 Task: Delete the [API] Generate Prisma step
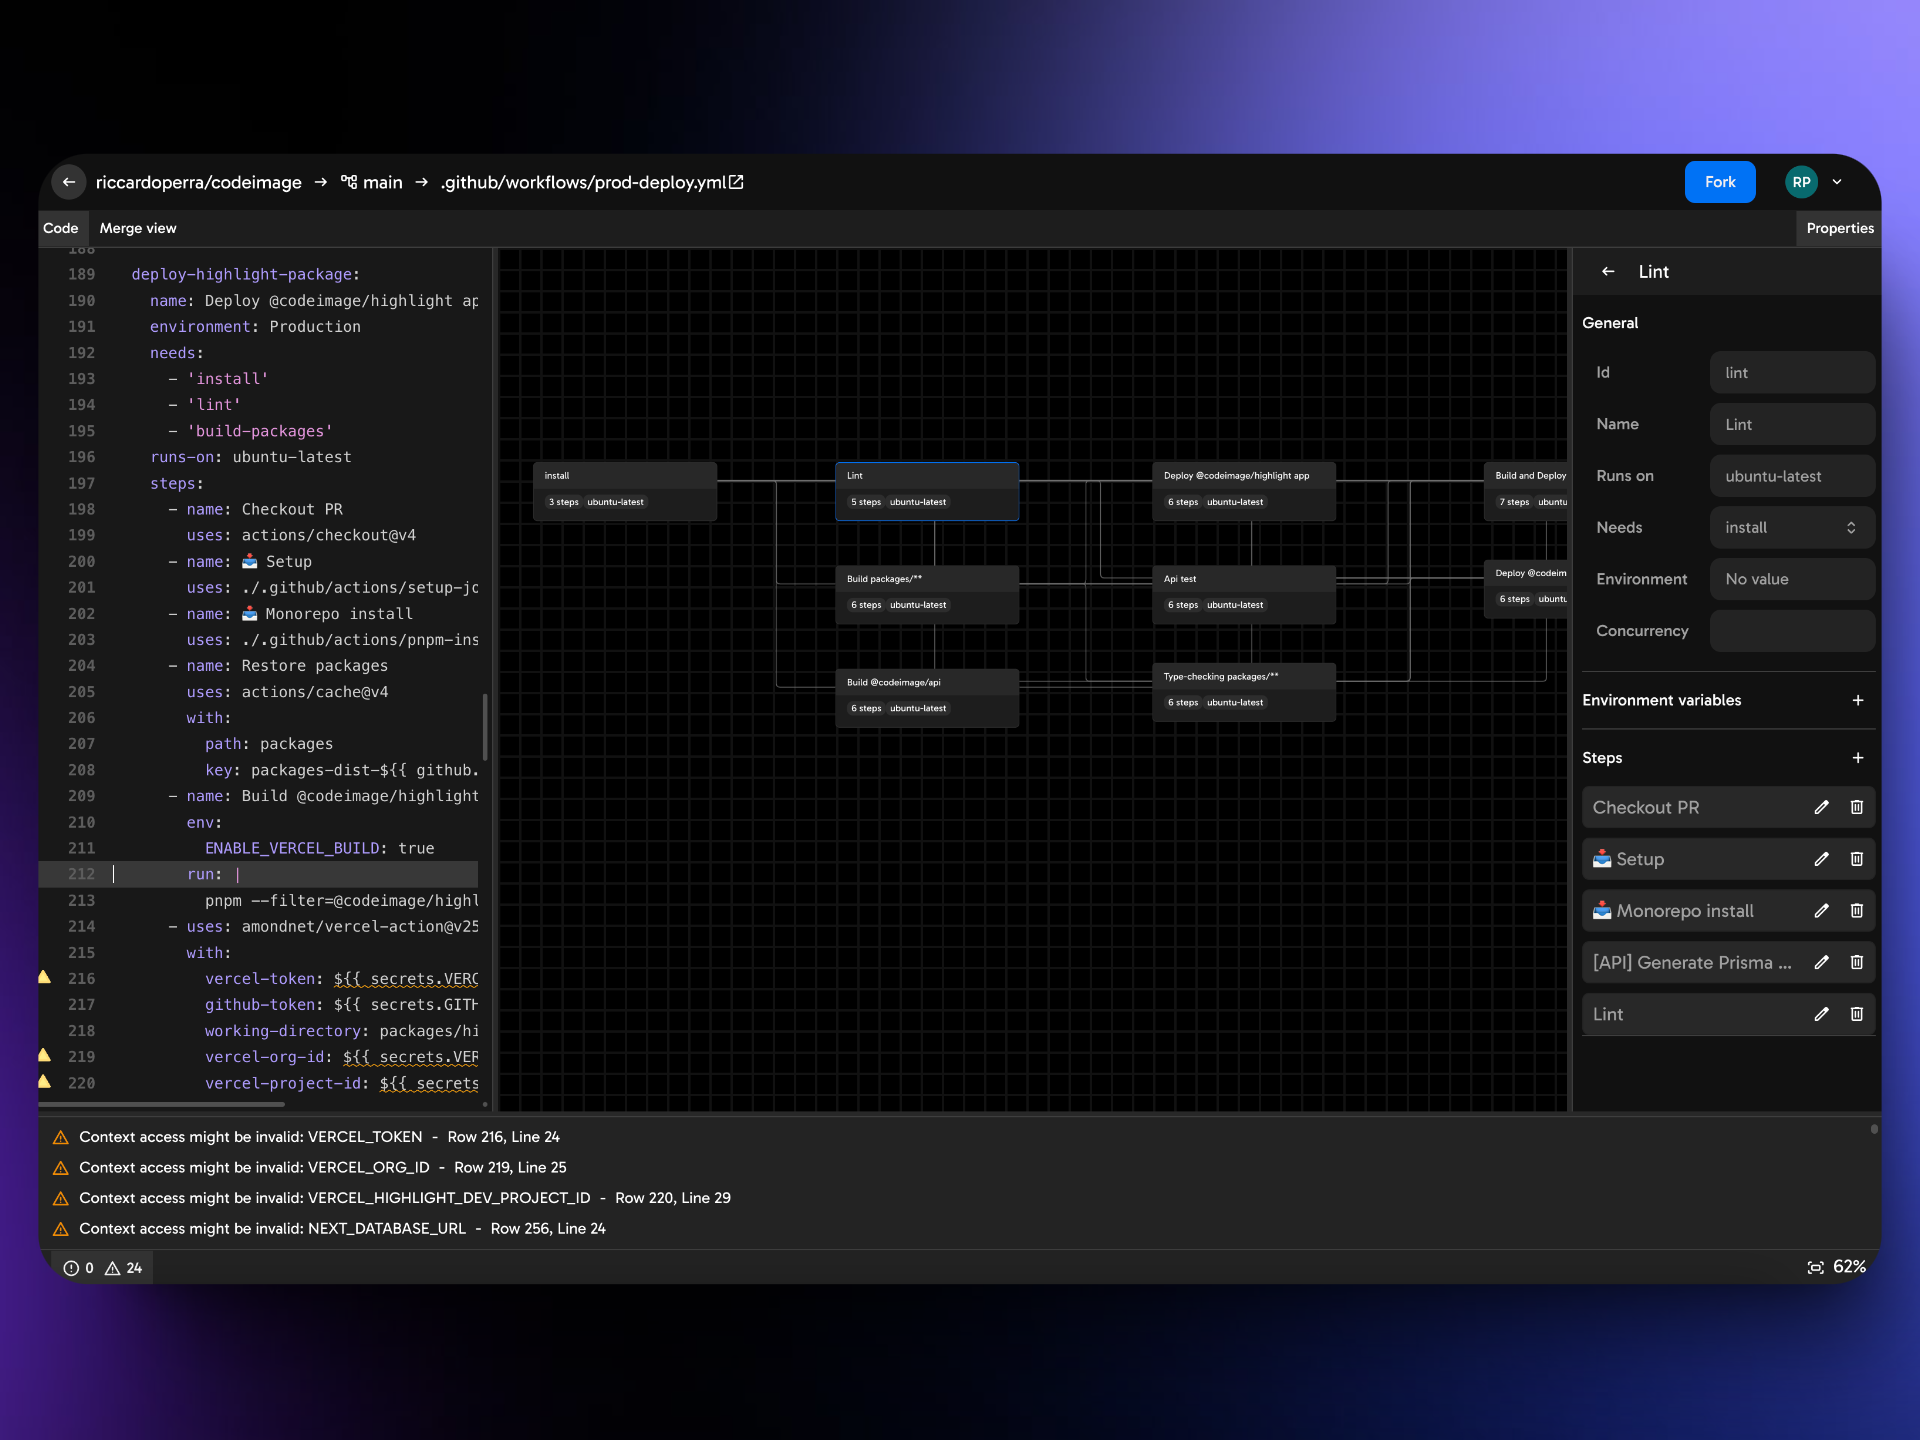pyautogui.click(x=1857, y=962)
